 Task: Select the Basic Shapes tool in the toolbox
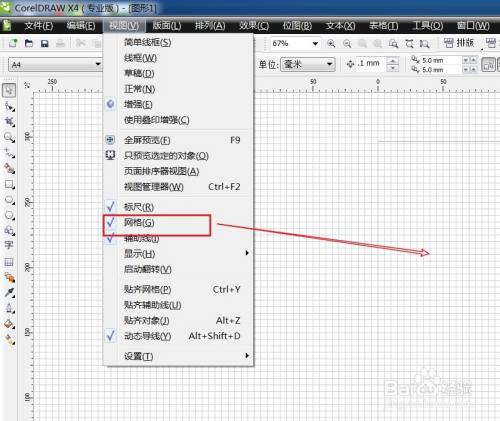tap(9, 231)
